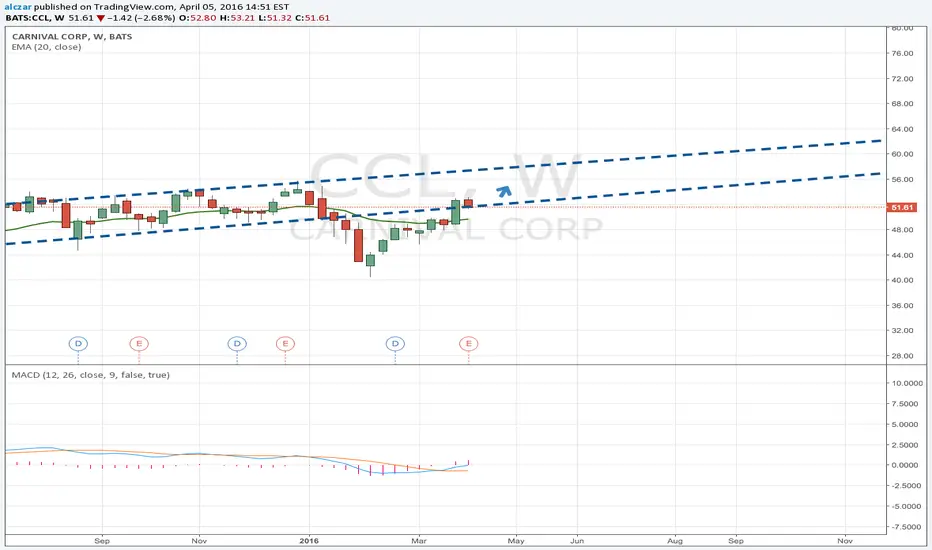Screen dimensions: 932x550
Task: Click the latest earnings E marker after Mar
Action: (469, 344)
